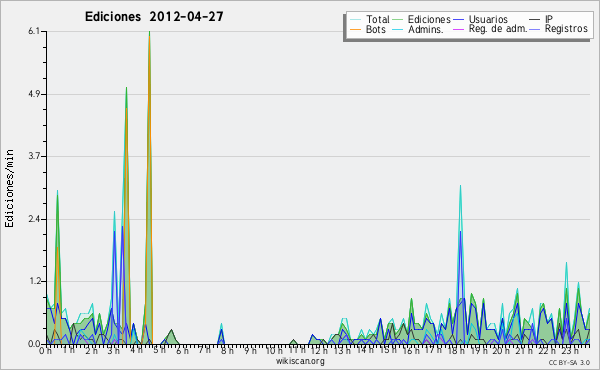Click the '14 h' x-axis label

click(365, 351)
